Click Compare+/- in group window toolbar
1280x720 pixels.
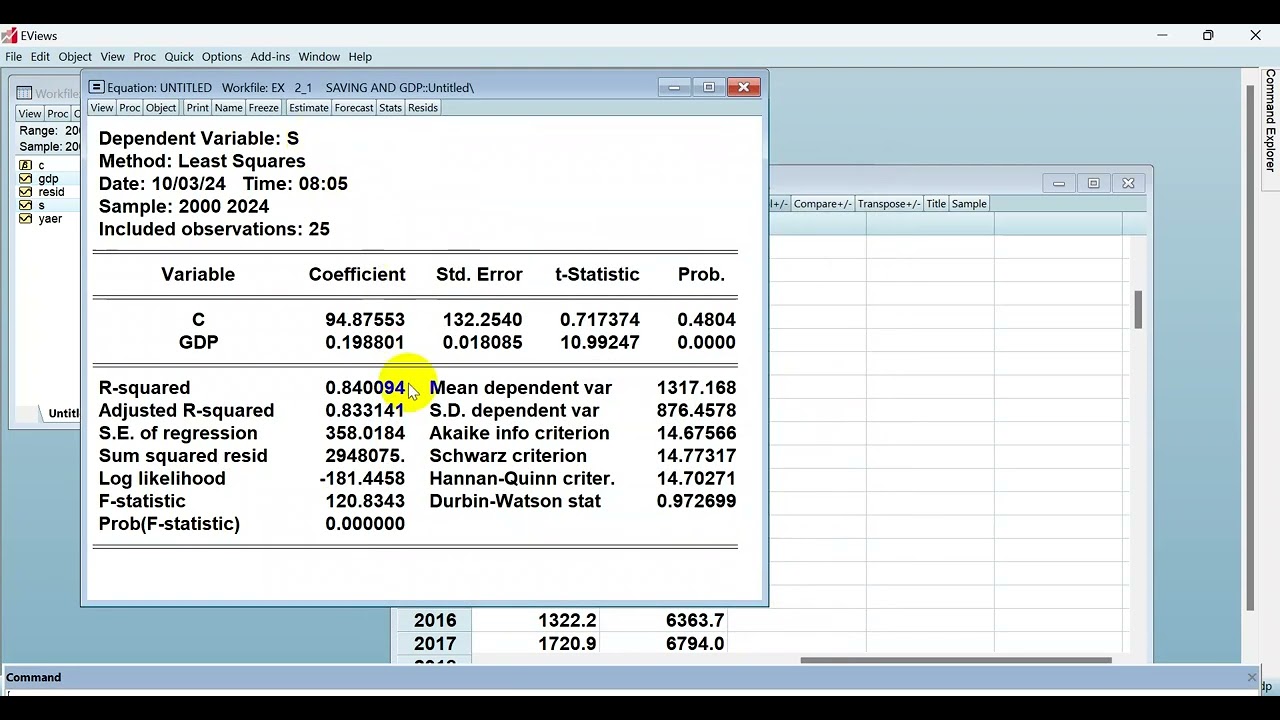[x=823, y=204]
